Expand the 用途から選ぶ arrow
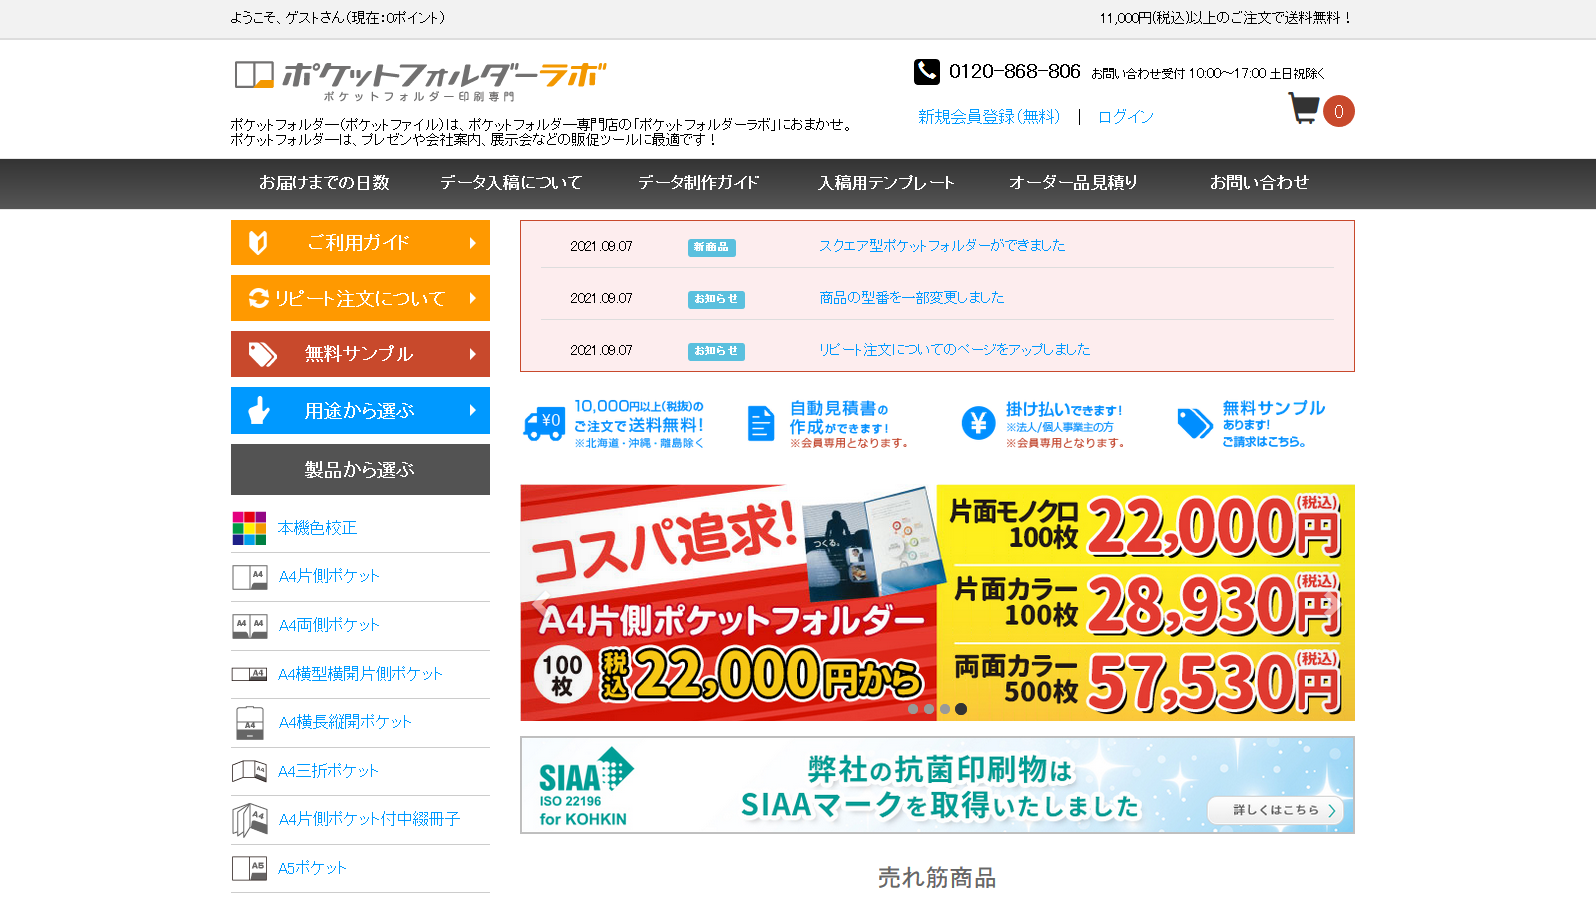Image resolution: width=1596 pixels, height=904 pixels. coord(473,410)
